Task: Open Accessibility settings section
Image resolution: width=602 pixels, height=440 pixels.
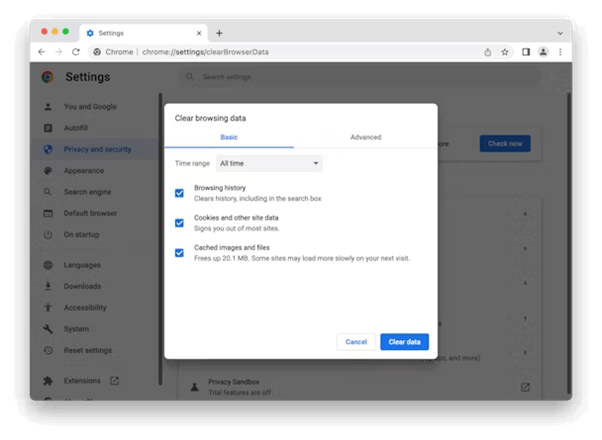Action: coord(85,307)
